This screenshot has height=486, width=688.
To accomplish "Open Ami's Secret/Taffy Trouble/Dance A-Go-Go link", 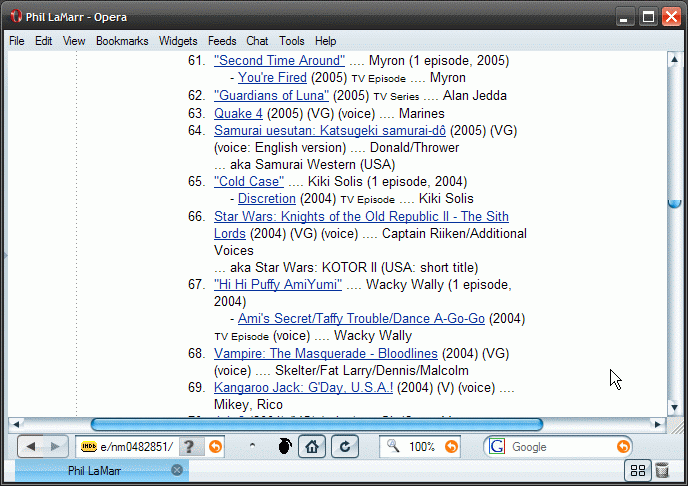I will pyautogui.click(x=361, y=318).
